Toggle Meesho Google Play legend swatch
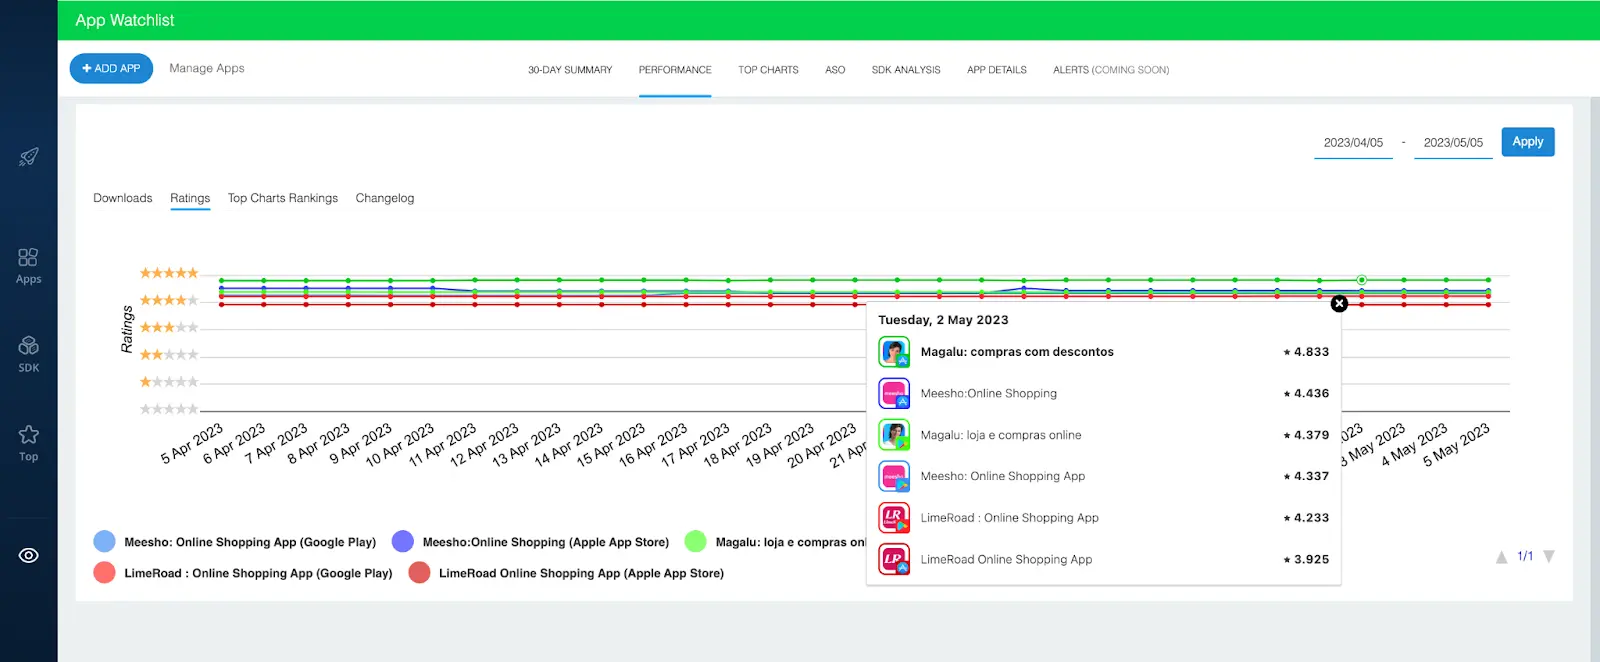This screenshot has height=662, width=1600. [104, 541]
